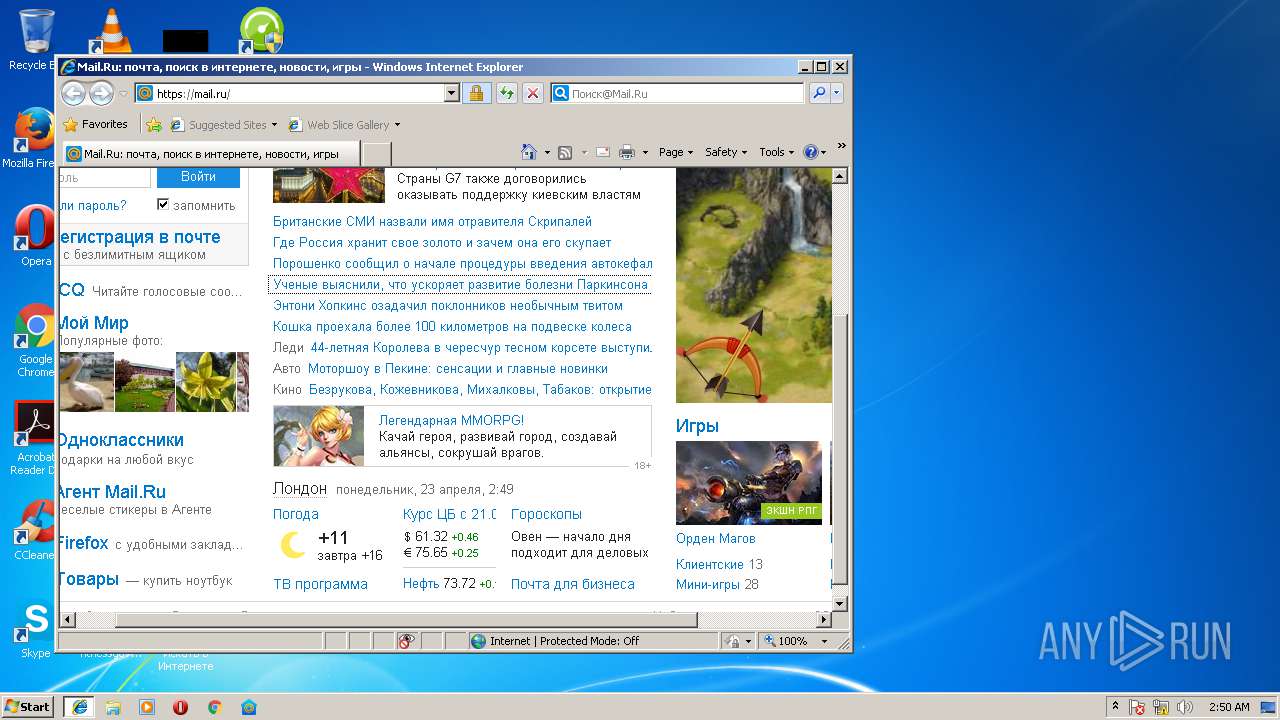Open the Home button dropdown arrow

tap(547, 152)
